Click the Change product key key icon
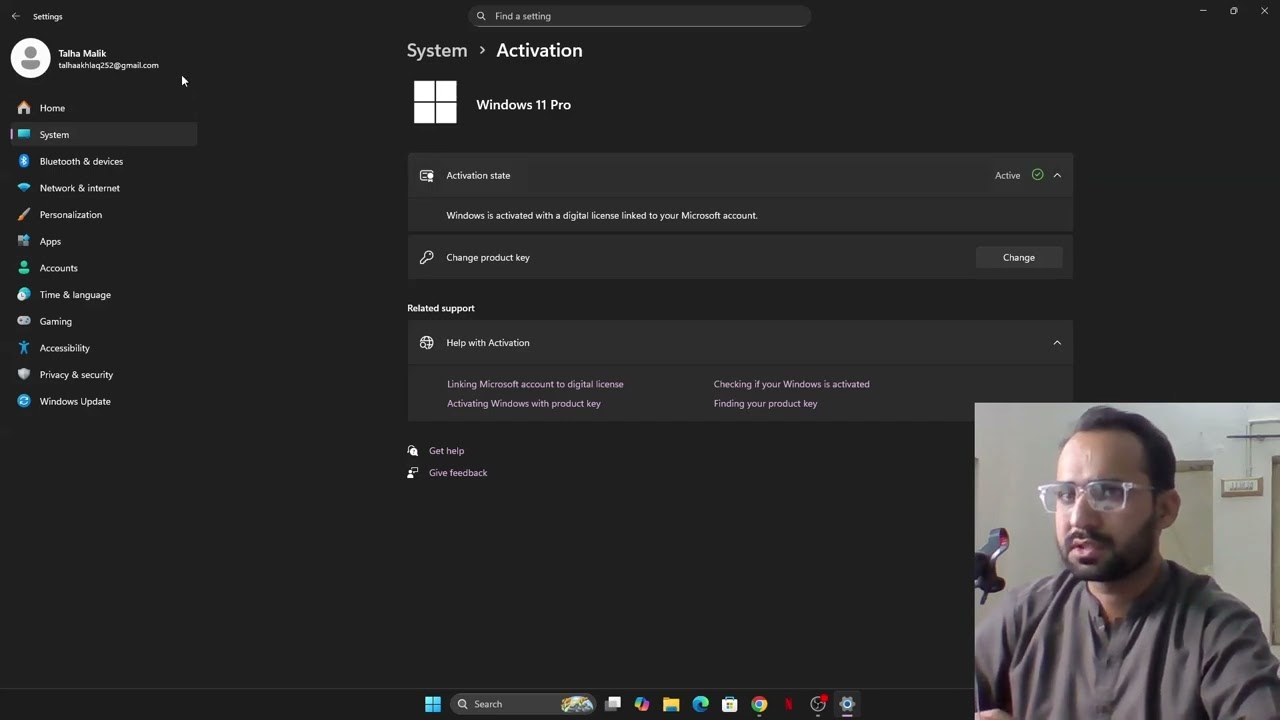Image resolution: width=1280 pixels, height=720 pixels. [427, 258]
